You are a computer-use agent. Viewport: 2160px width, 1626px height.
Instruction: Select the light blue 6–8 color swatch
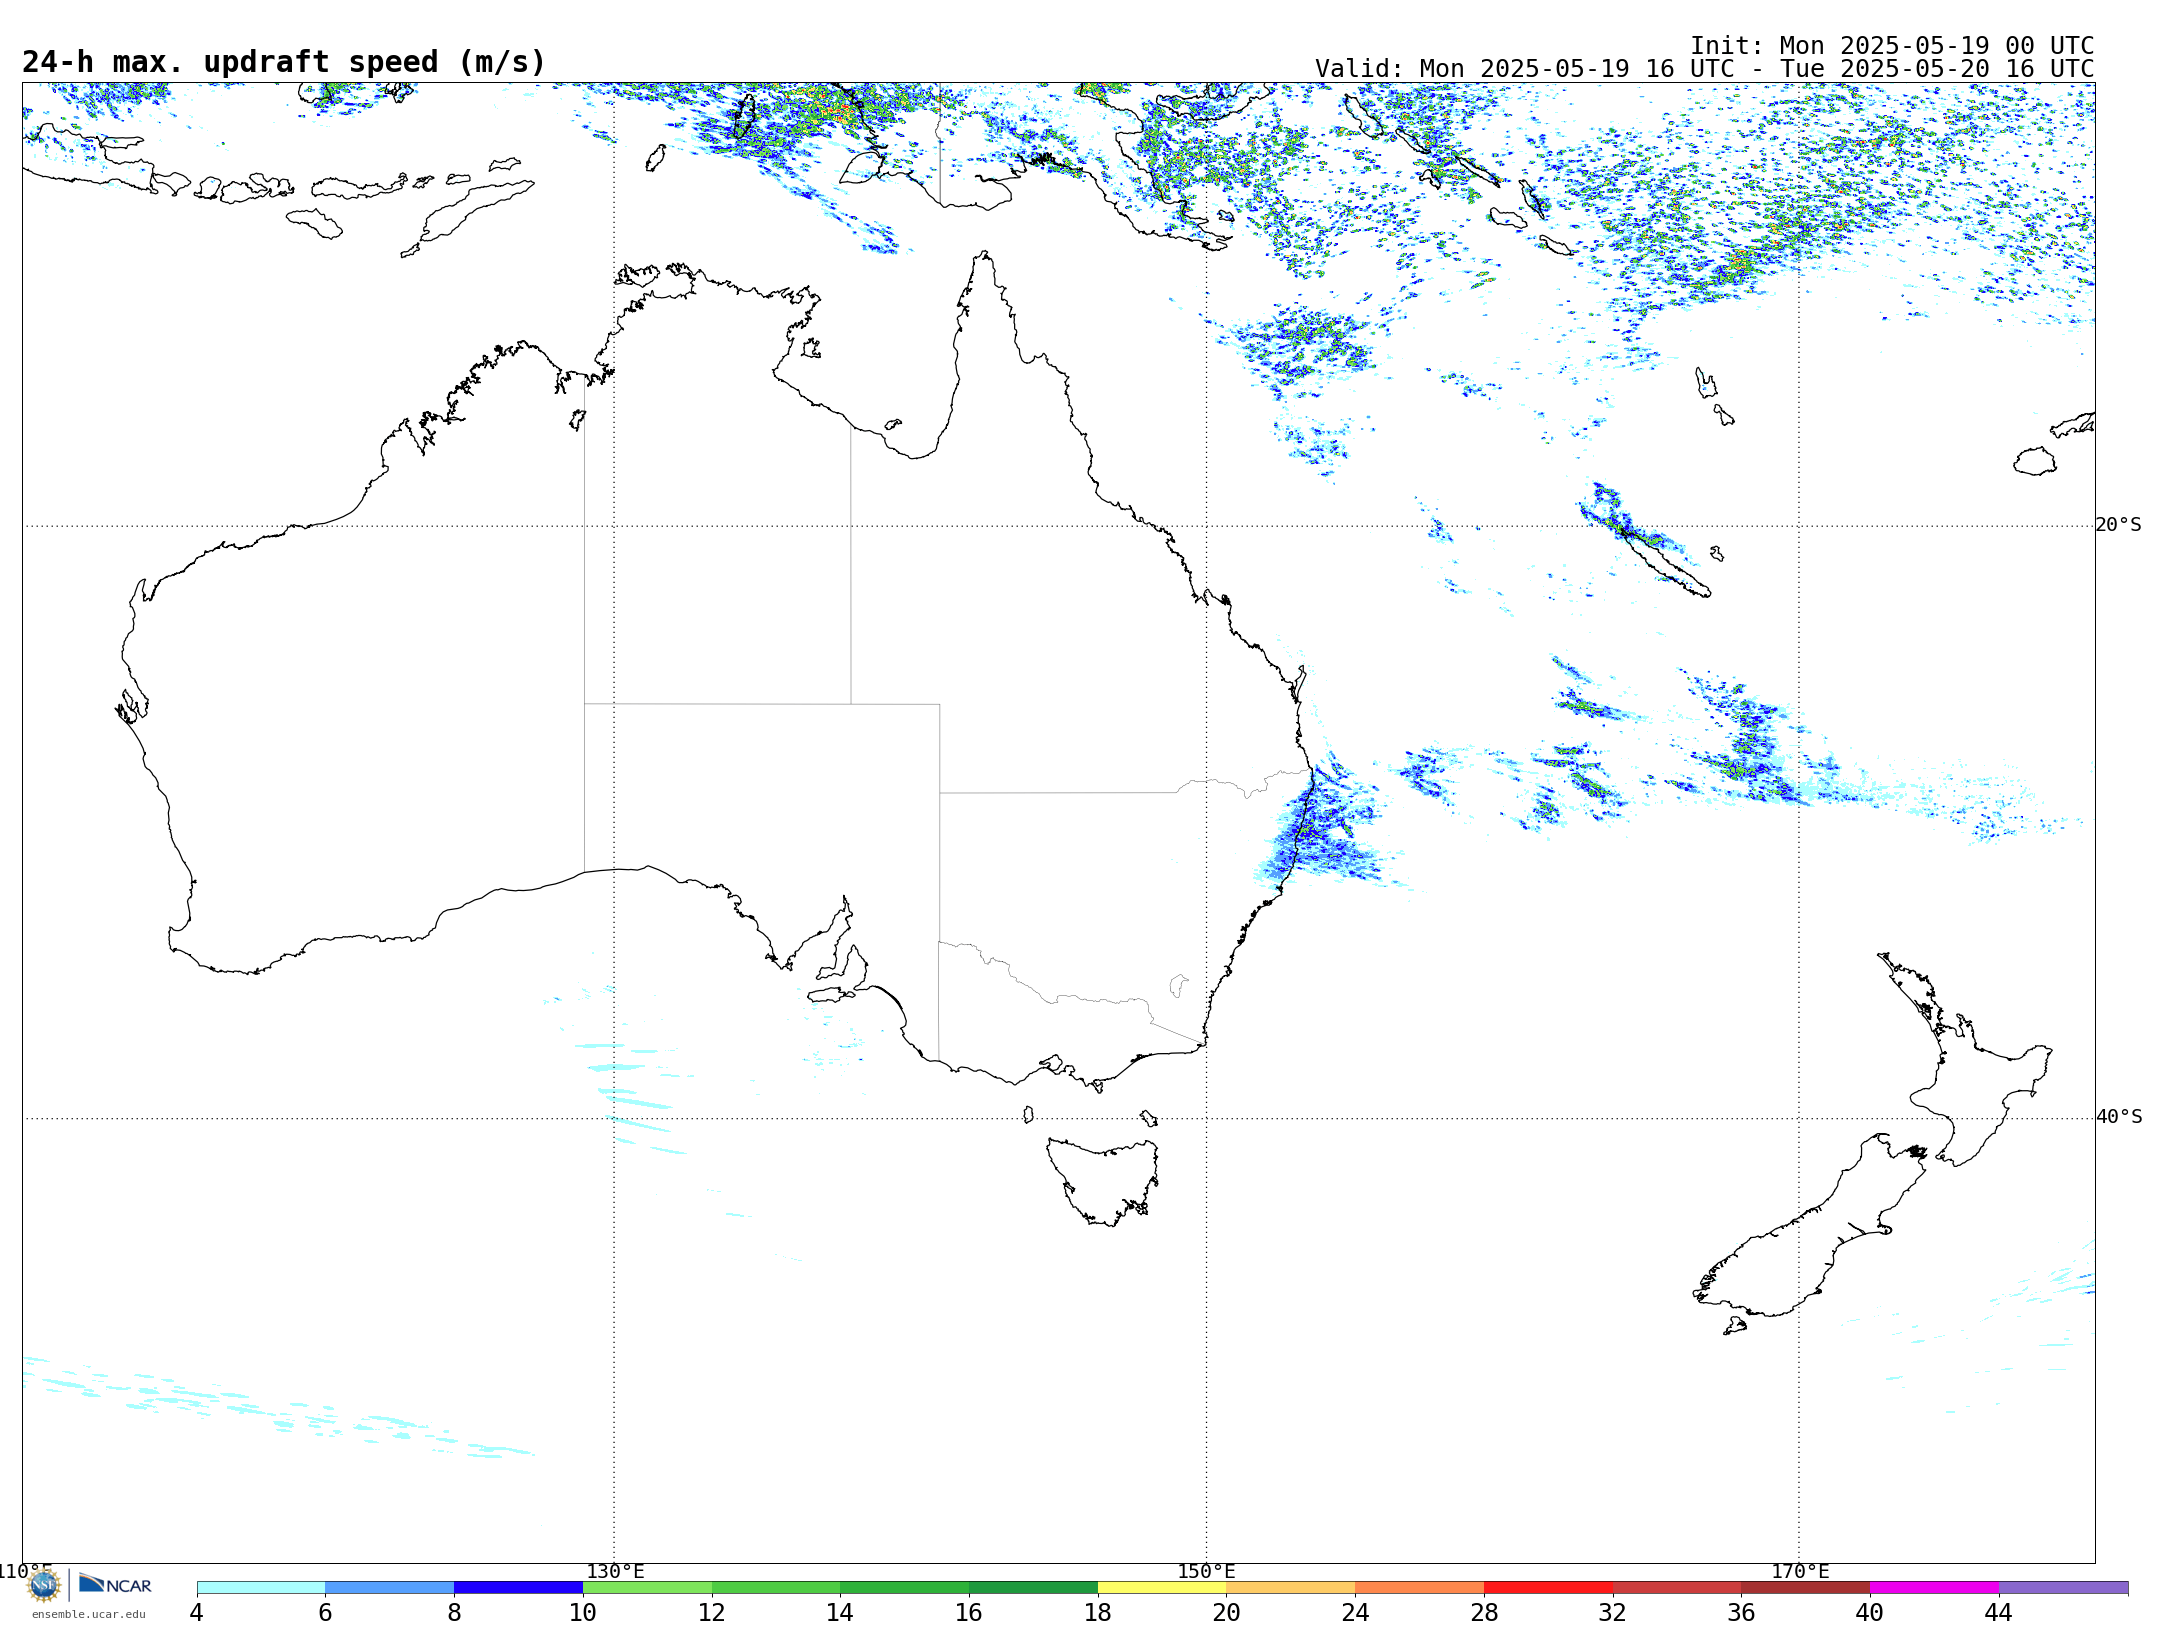click(x=390, y=1588)
